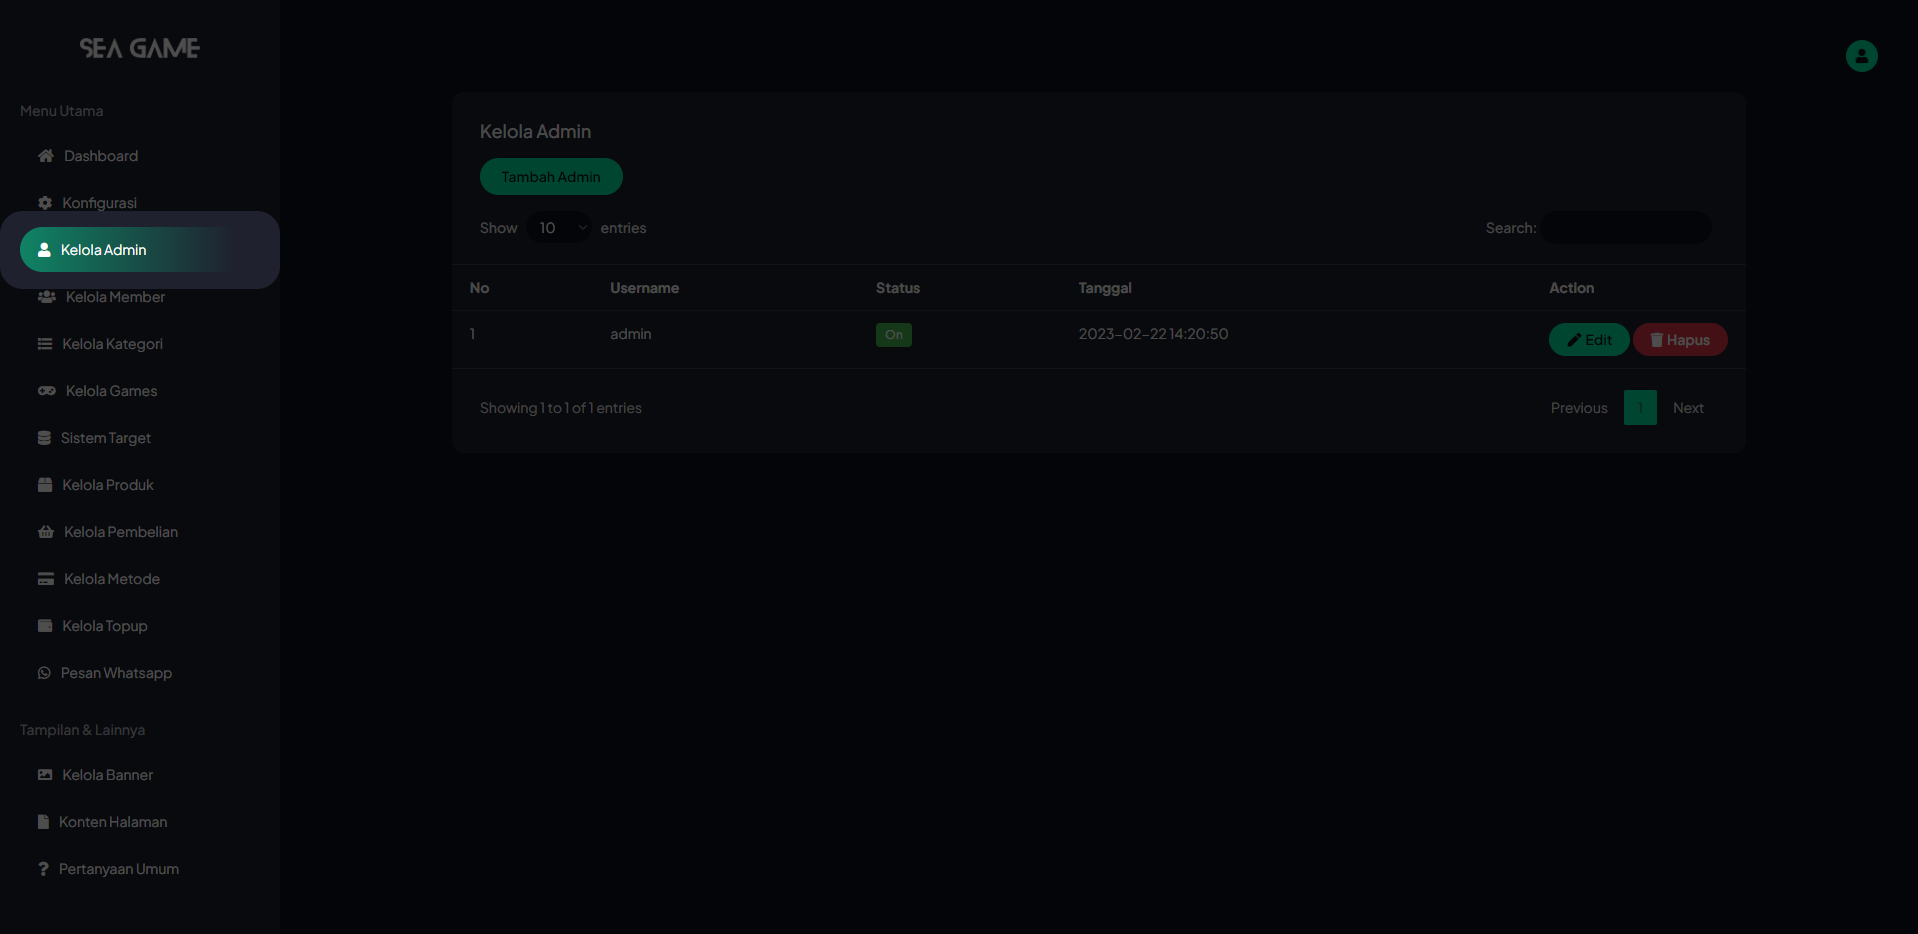The height and width of the screenshot is (934, 1918).
Task: Click the Next pagination button
Action: pyautogui.click(x=1688, y=408)
